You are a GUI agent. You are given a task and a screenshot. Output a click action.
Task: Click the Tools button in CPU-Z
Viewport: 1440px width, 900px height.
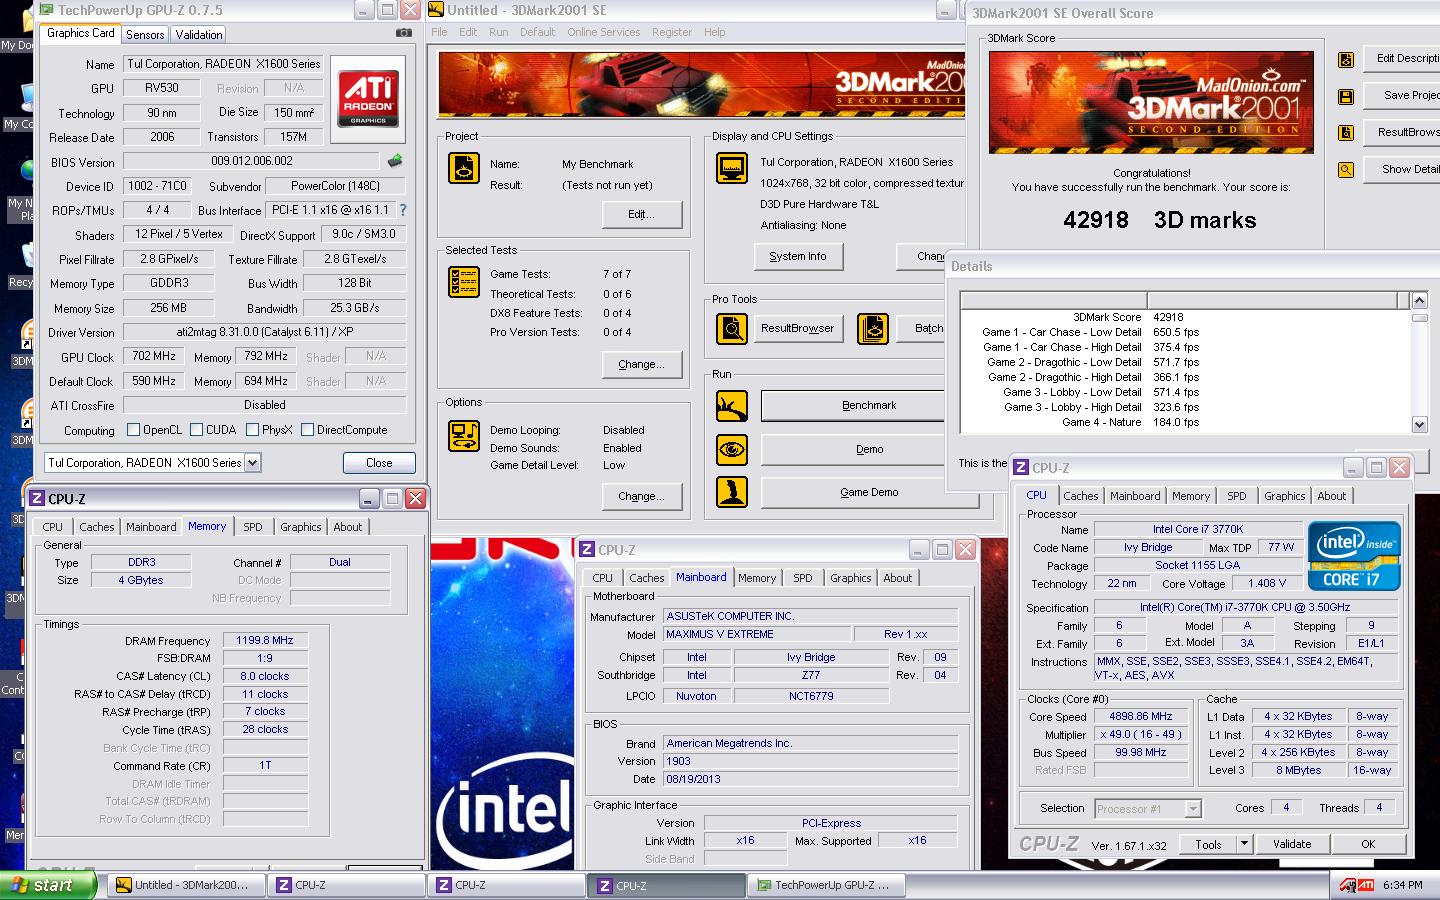point(1208,844)
